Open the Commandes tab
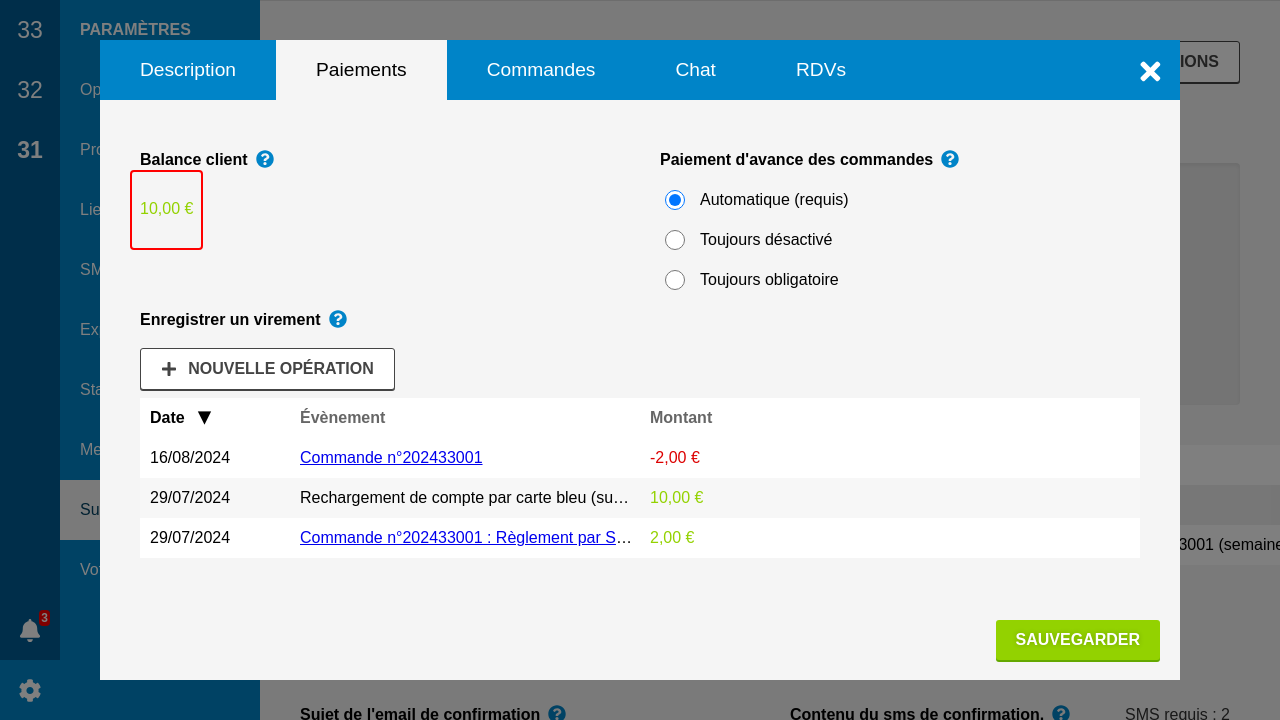Screen dimensions: 1280x720 pyautogui.click(x=541, y=70)
